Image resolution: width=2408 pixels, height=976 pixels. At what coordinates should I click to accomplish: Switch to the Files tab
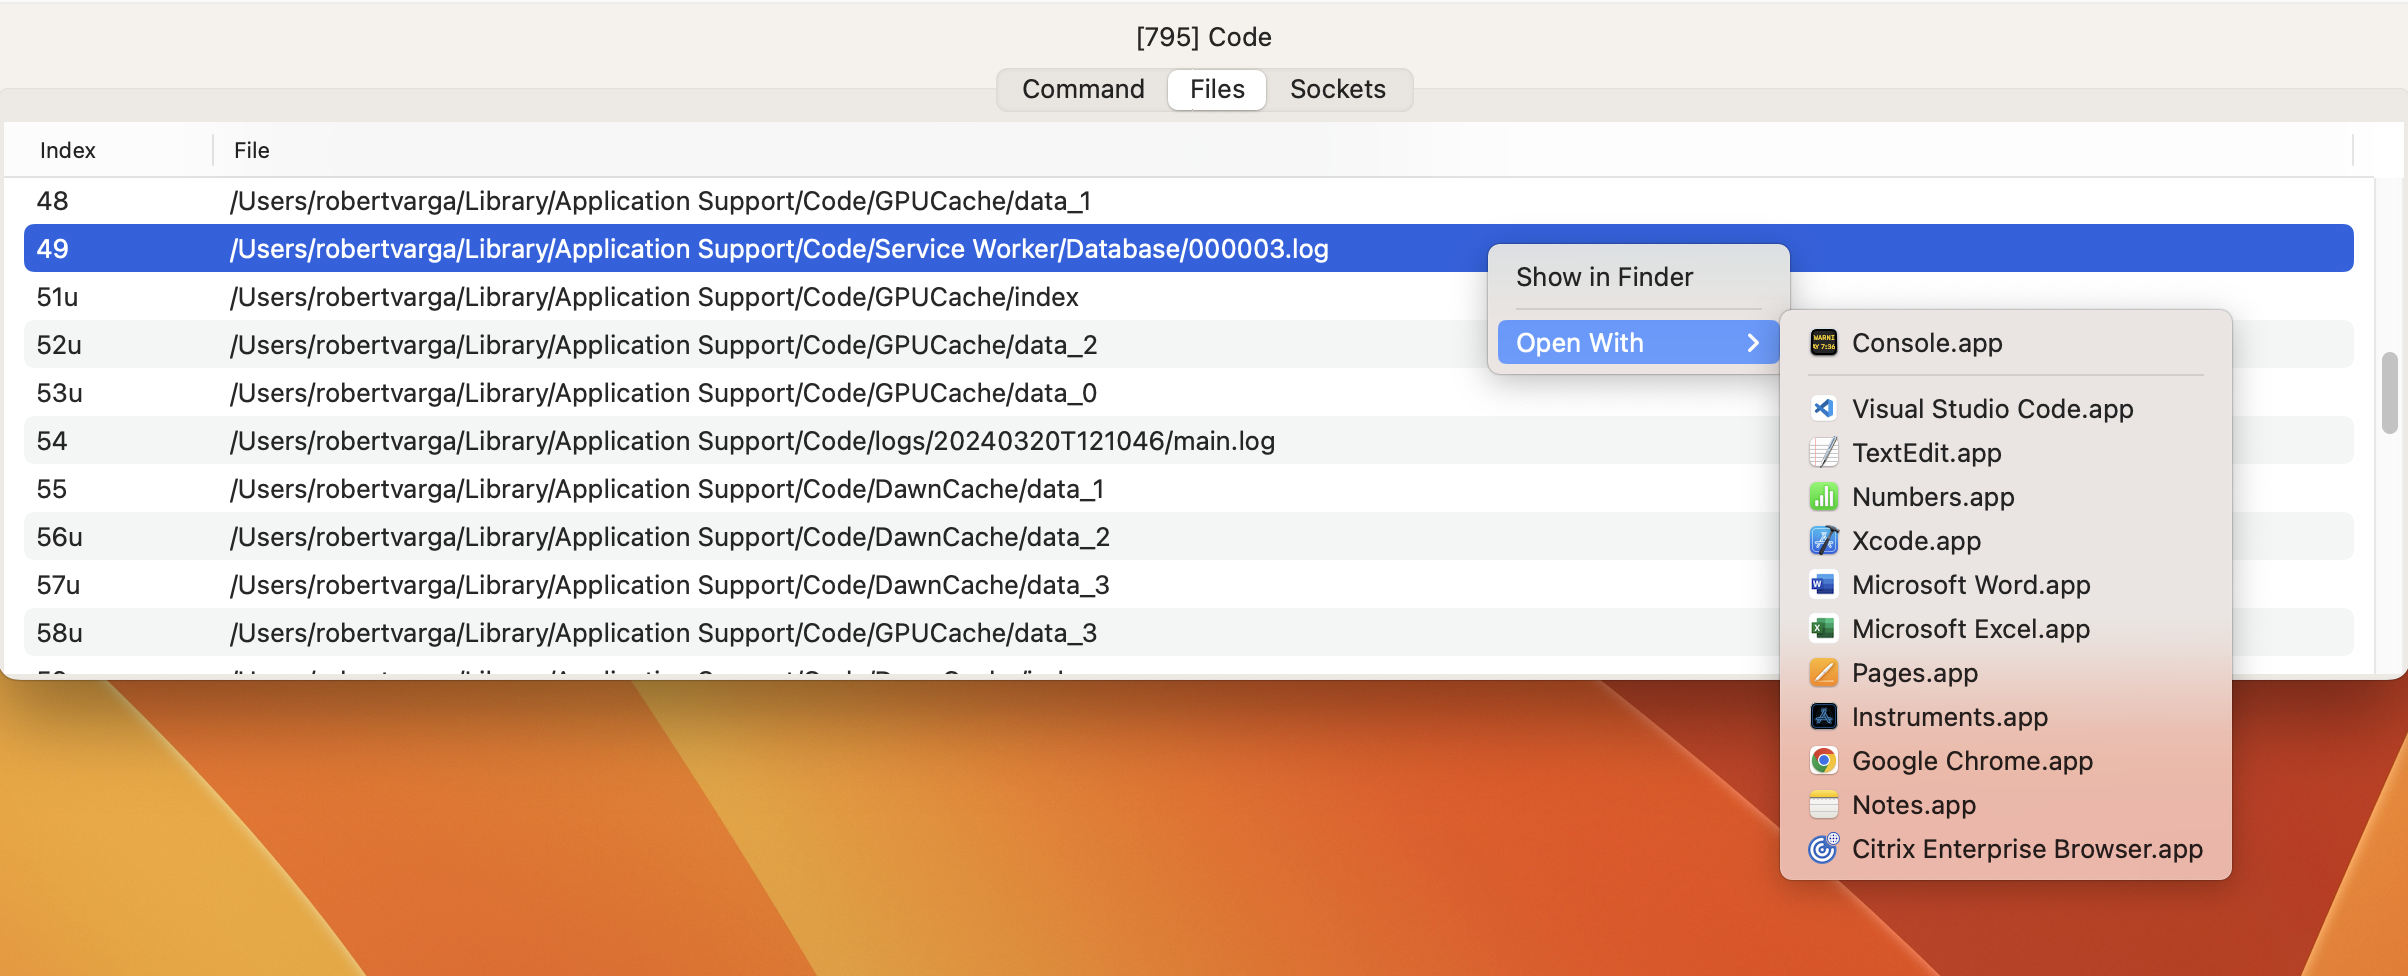[1217, 89]
